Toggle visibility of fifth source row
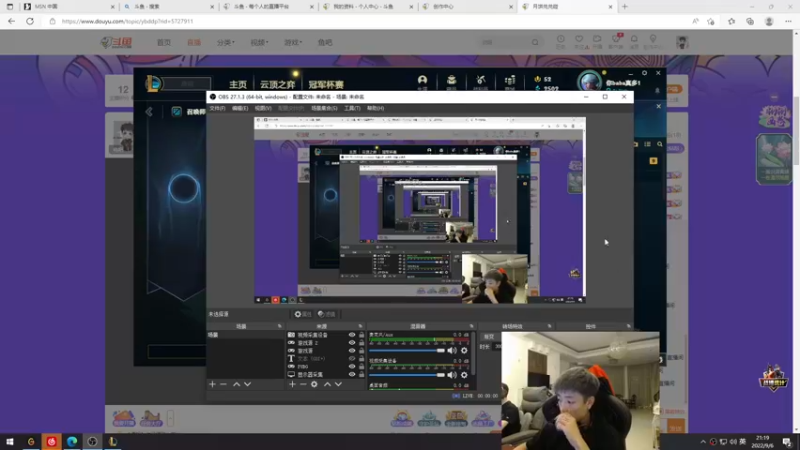 pos(352,366)
